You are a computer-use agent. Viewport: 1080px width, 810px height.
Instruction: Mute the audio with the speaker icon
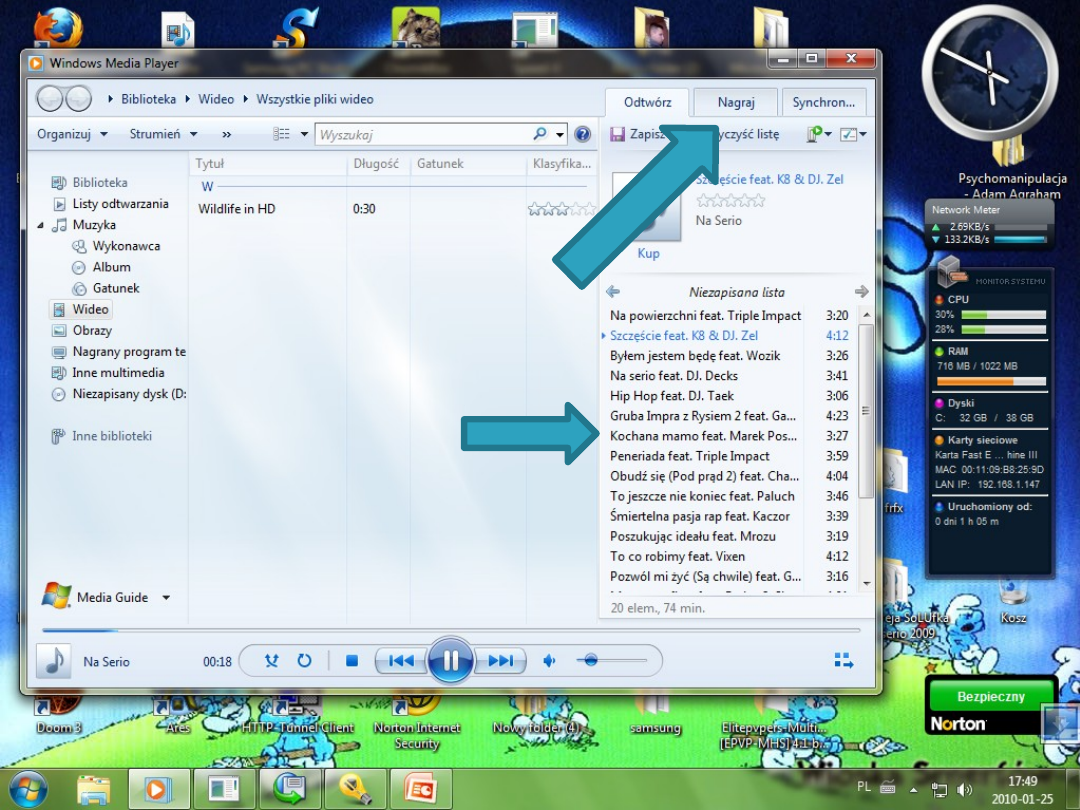[x=548, y=660]
